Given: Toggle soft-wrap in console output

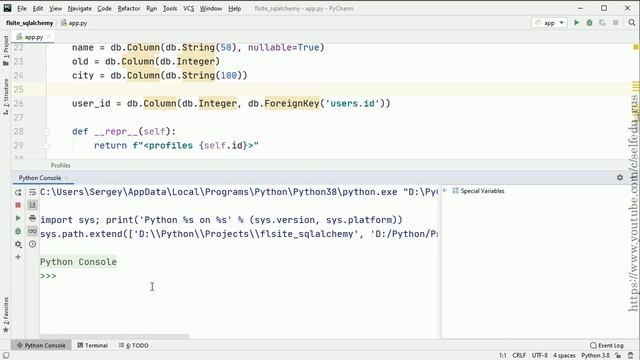Looking at the screenshot, I should pos(33,192).
